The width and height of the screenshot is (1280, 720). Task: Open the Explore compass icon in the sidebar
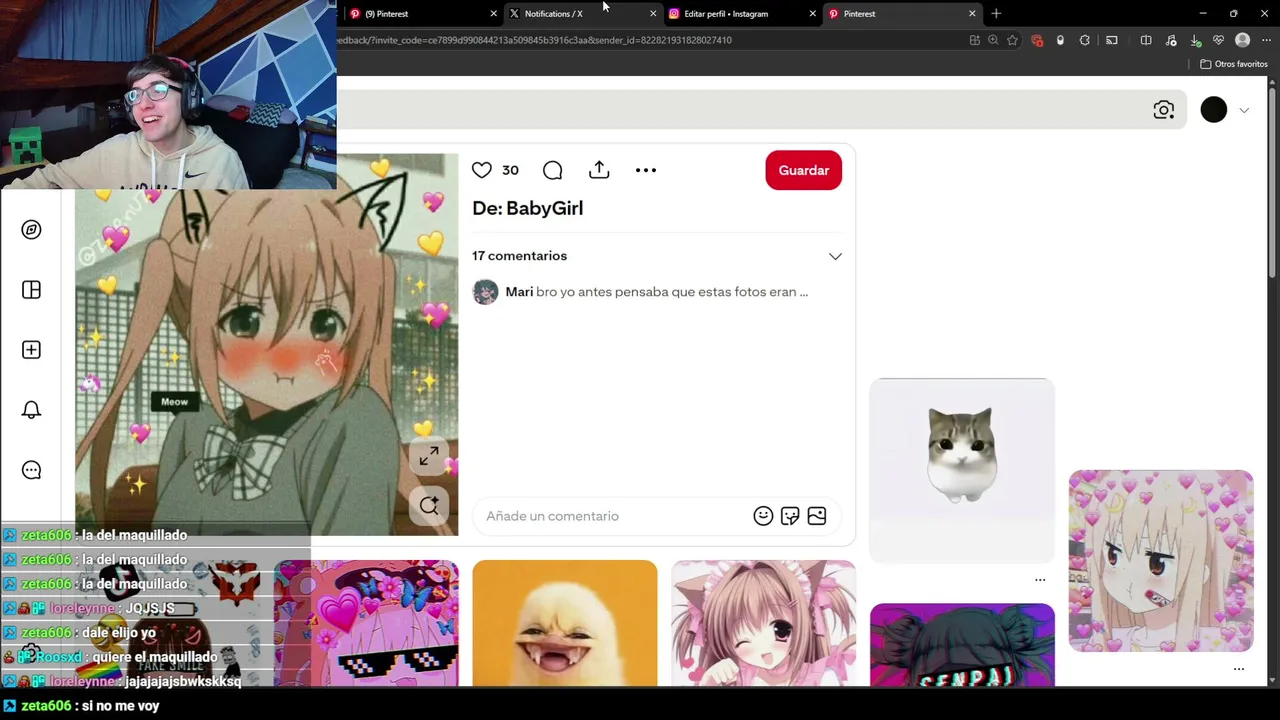click(x=31, y=230)
